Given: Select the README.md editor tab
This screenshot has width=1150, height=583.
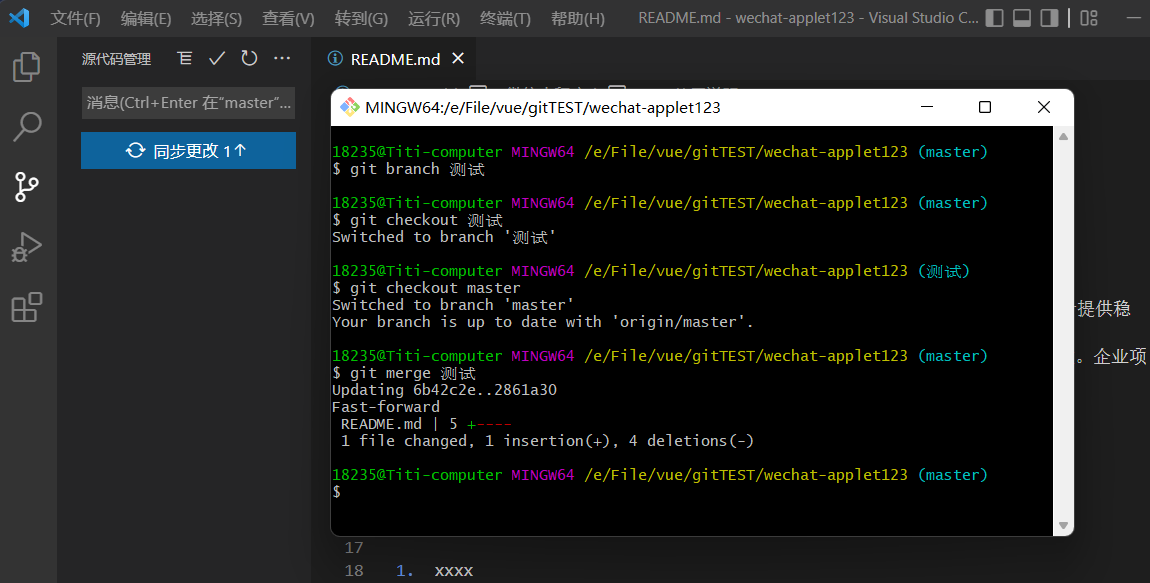Looking at the screenshot, I should [395, 59].
